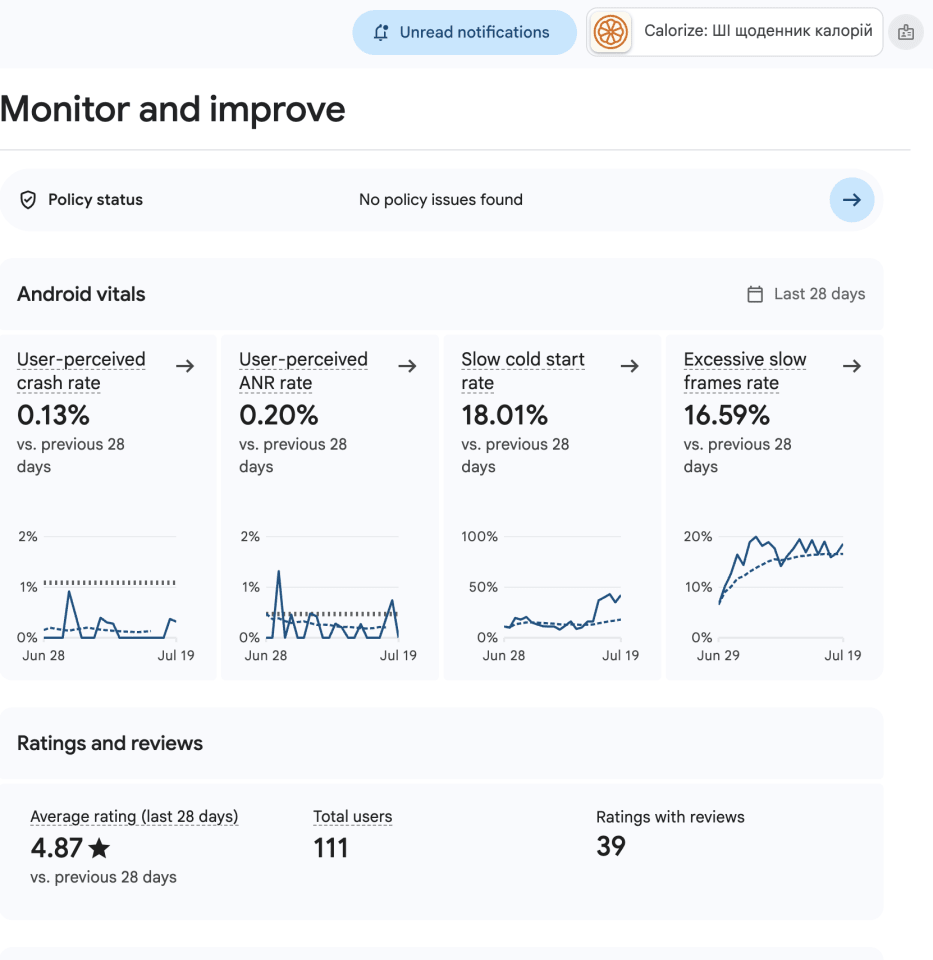Open Excessive slow frames rate link
The width and height of the screenshot is (933, 960).
(745, 371)
